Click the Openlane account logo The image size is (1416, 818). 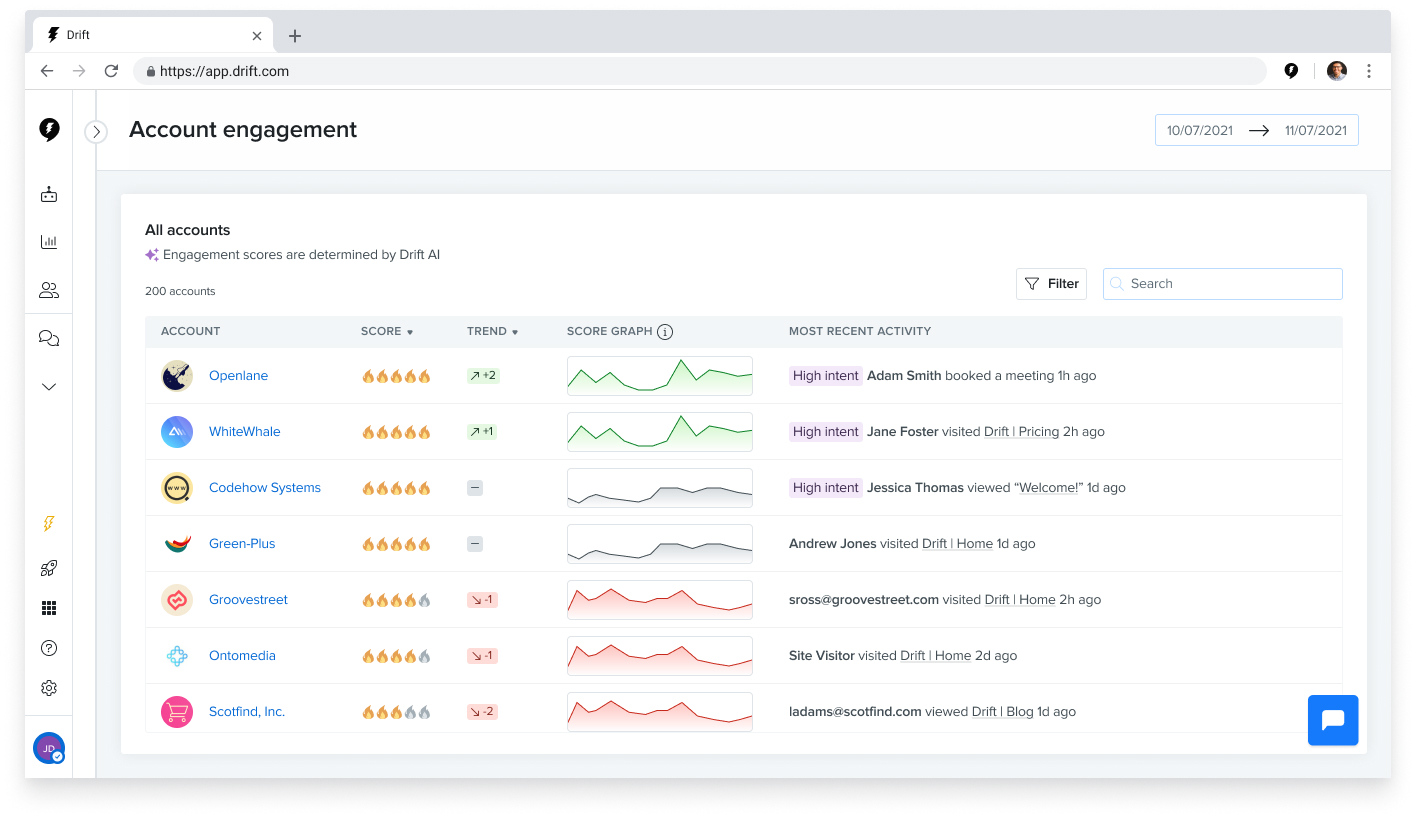(x=177, y=376)
